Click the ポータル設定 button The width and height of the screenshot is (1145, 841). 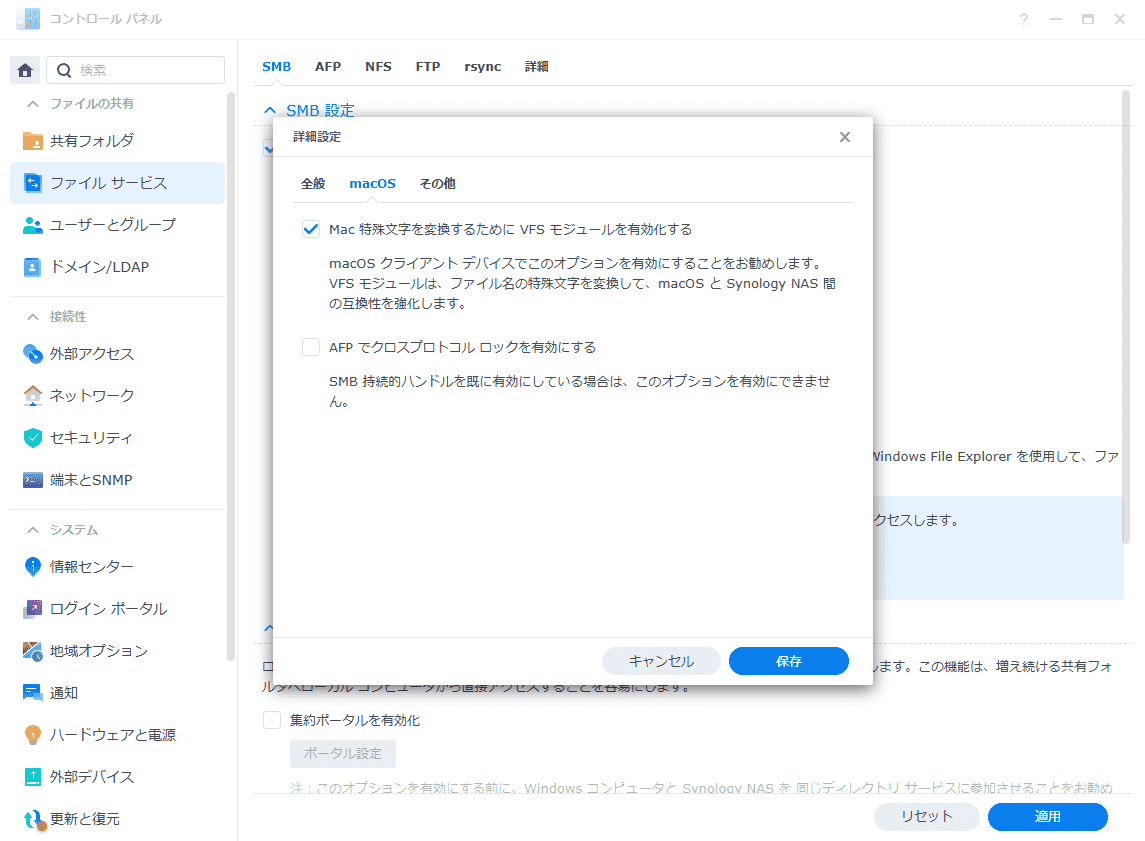[342, 753]
